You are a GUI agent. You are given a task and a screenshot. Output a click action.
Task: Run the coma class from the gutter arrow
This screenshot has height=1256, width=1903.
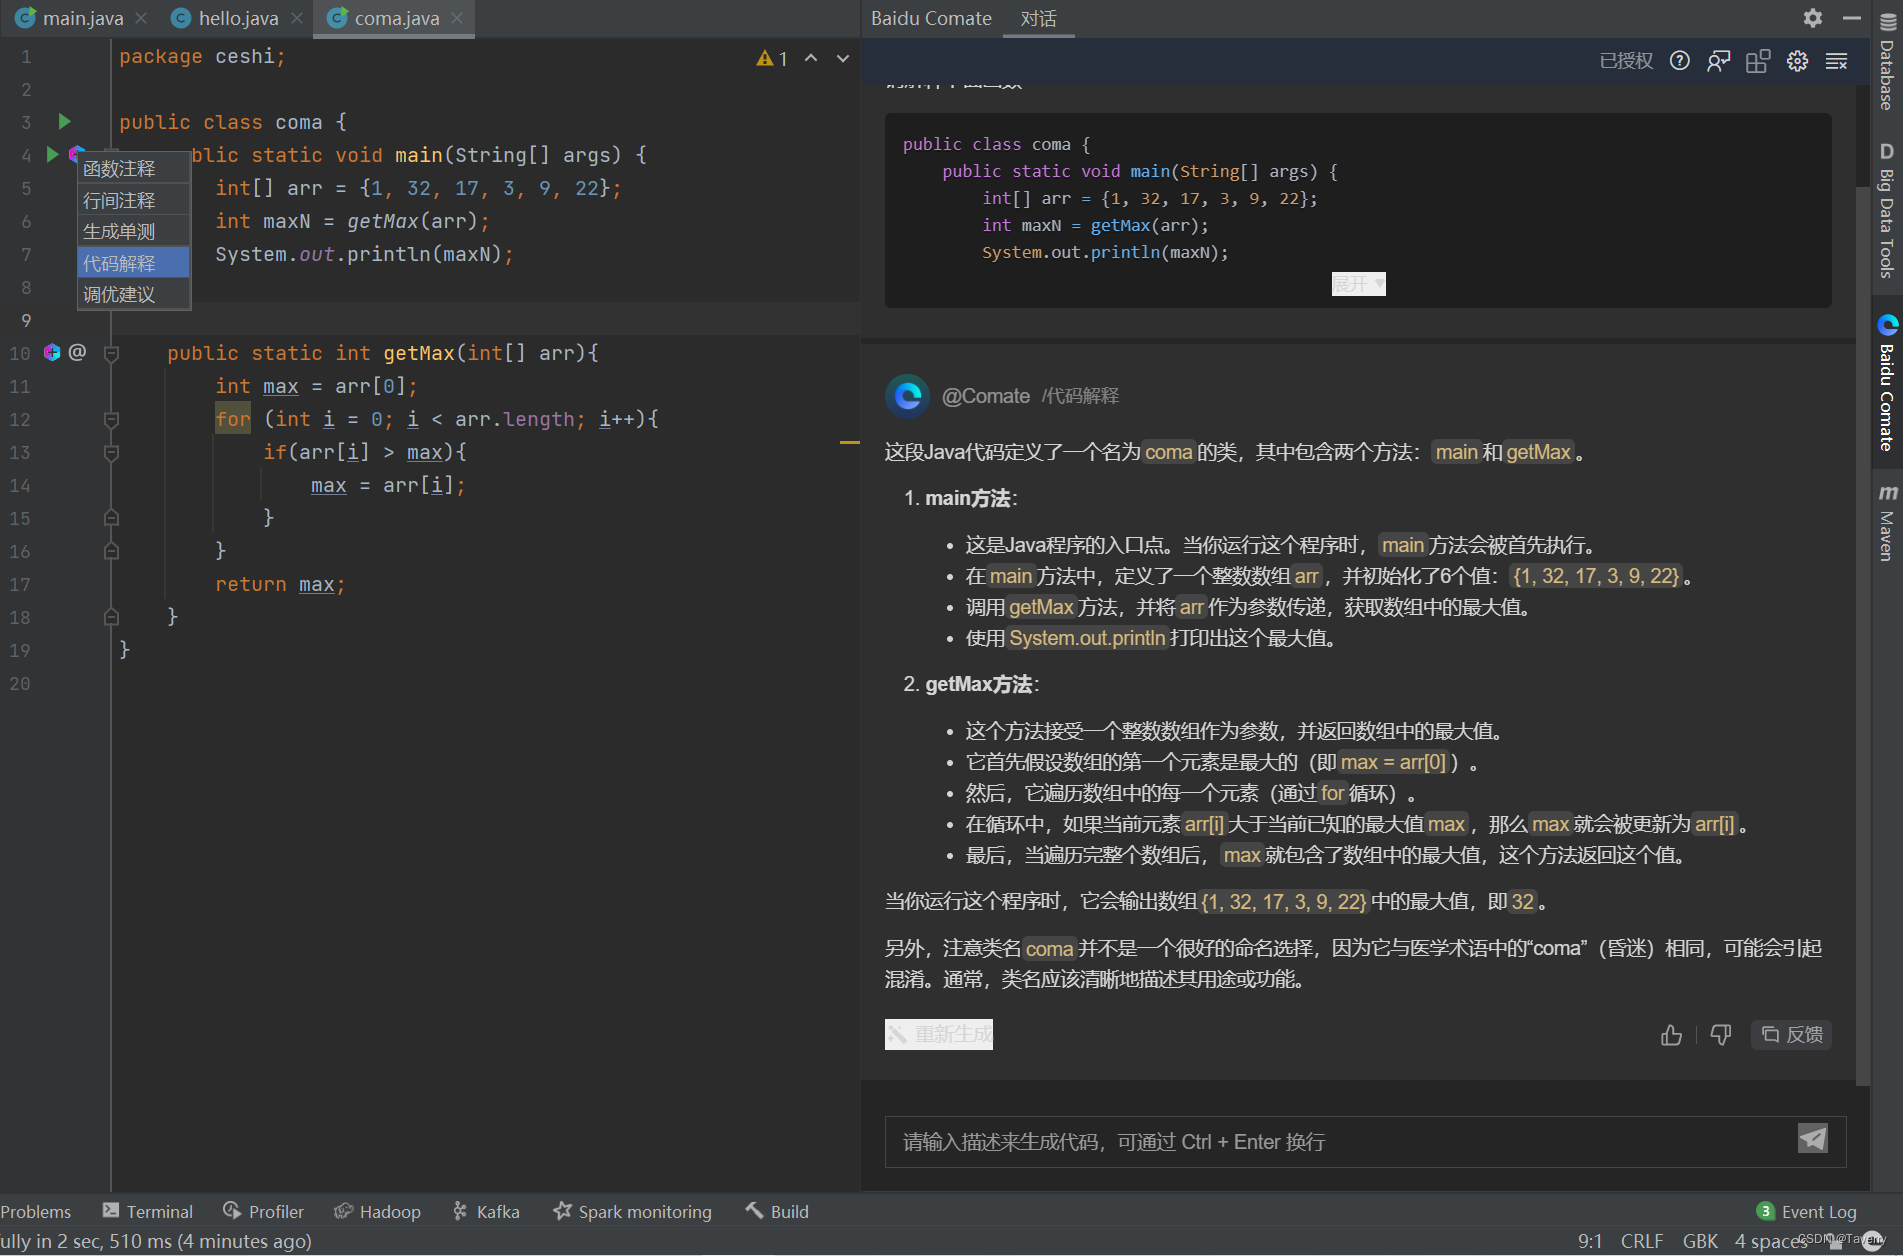(x=64, y=122)
